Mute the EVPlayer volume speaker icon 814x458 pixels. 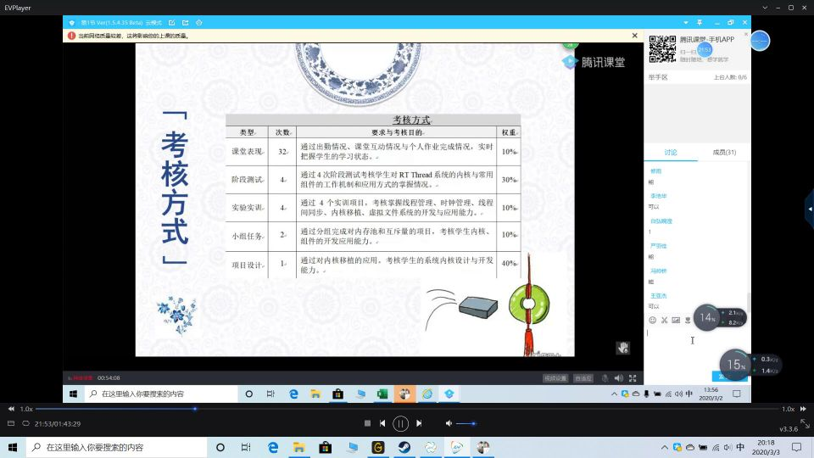(x=449, y=424)
